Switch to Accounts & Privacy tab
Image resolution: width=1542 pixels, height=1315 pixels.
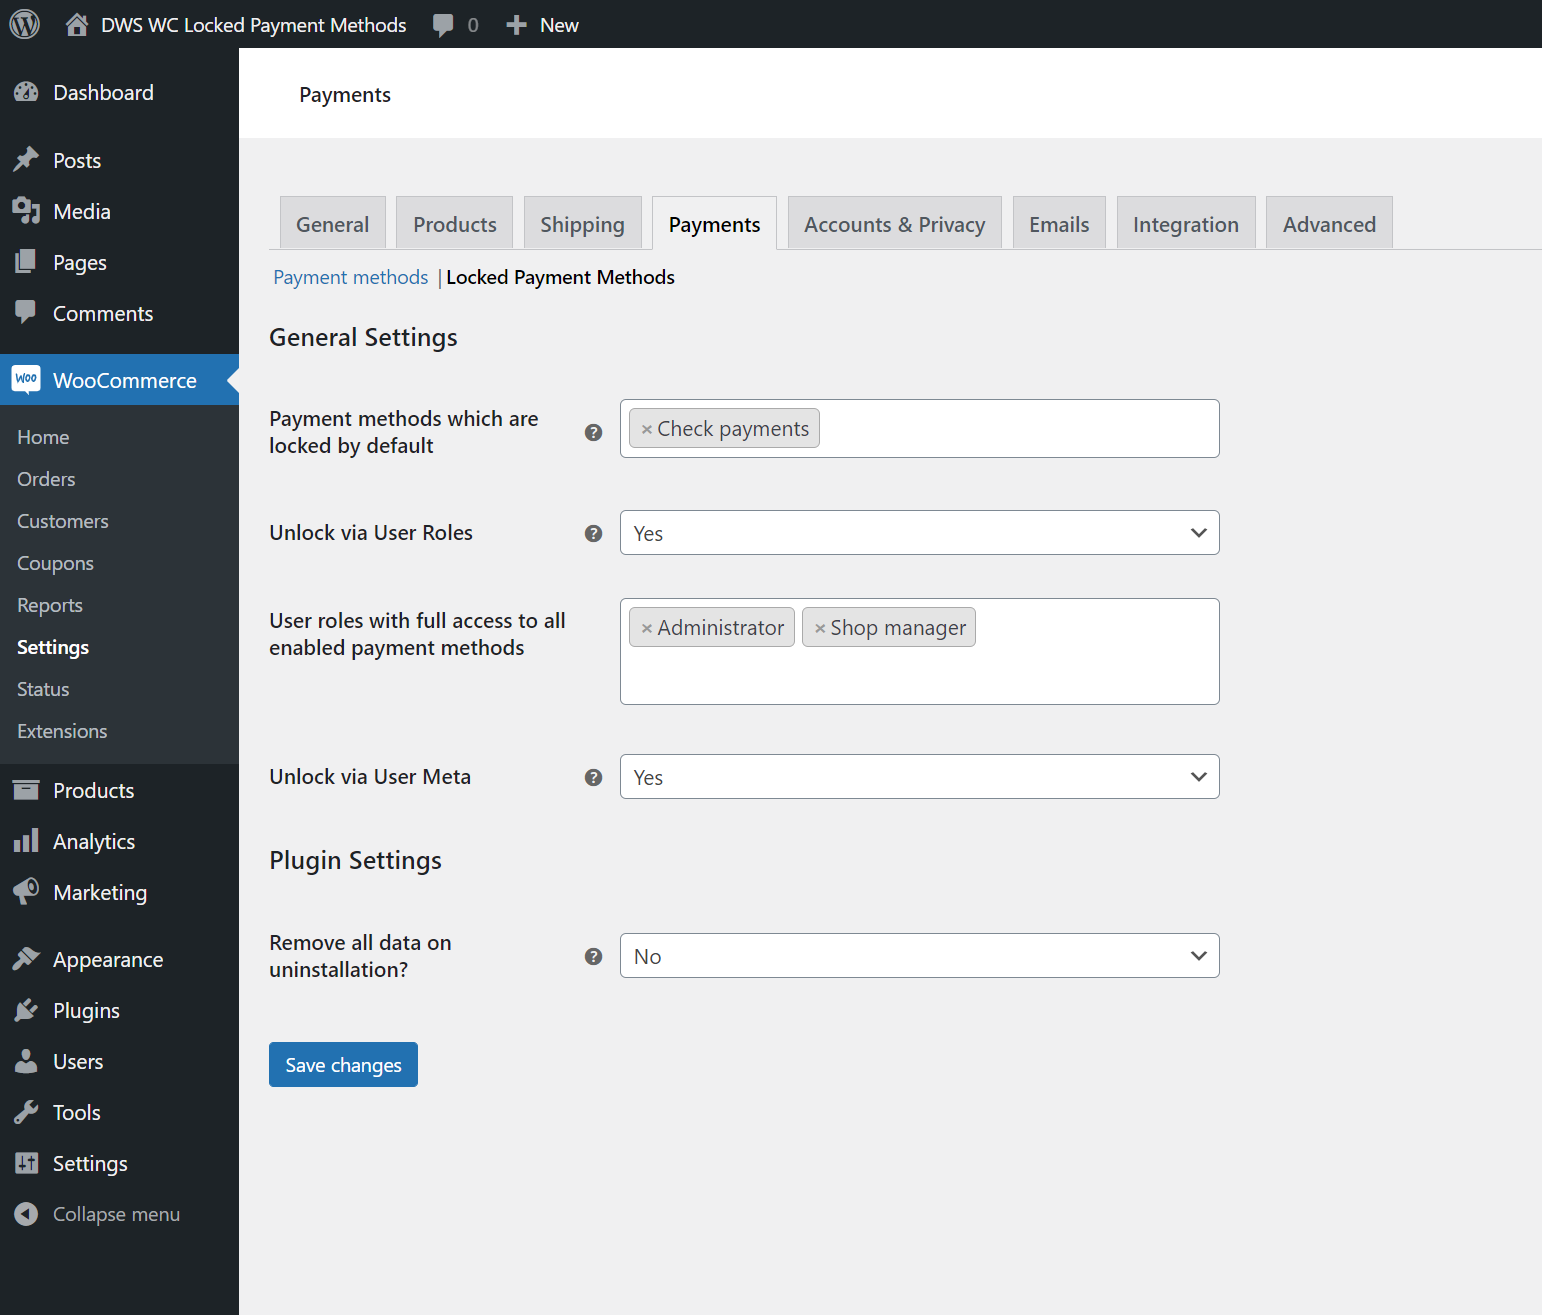pos(894,224)
